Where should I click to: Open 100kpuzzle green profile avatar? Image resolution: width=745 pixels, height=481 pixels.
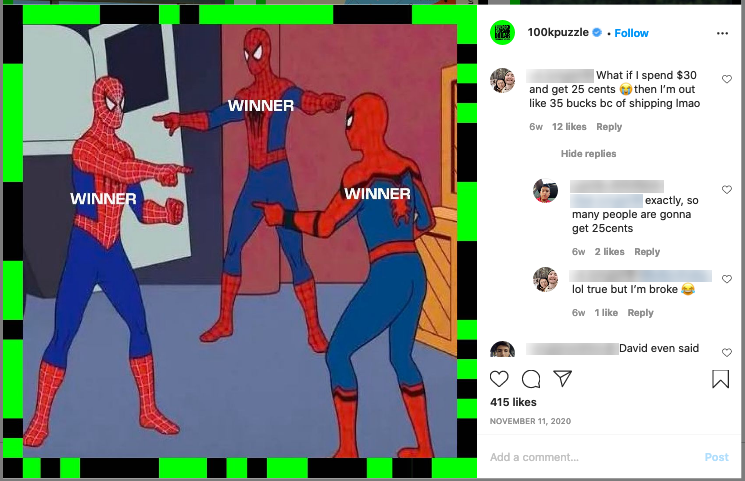(502, 33)
